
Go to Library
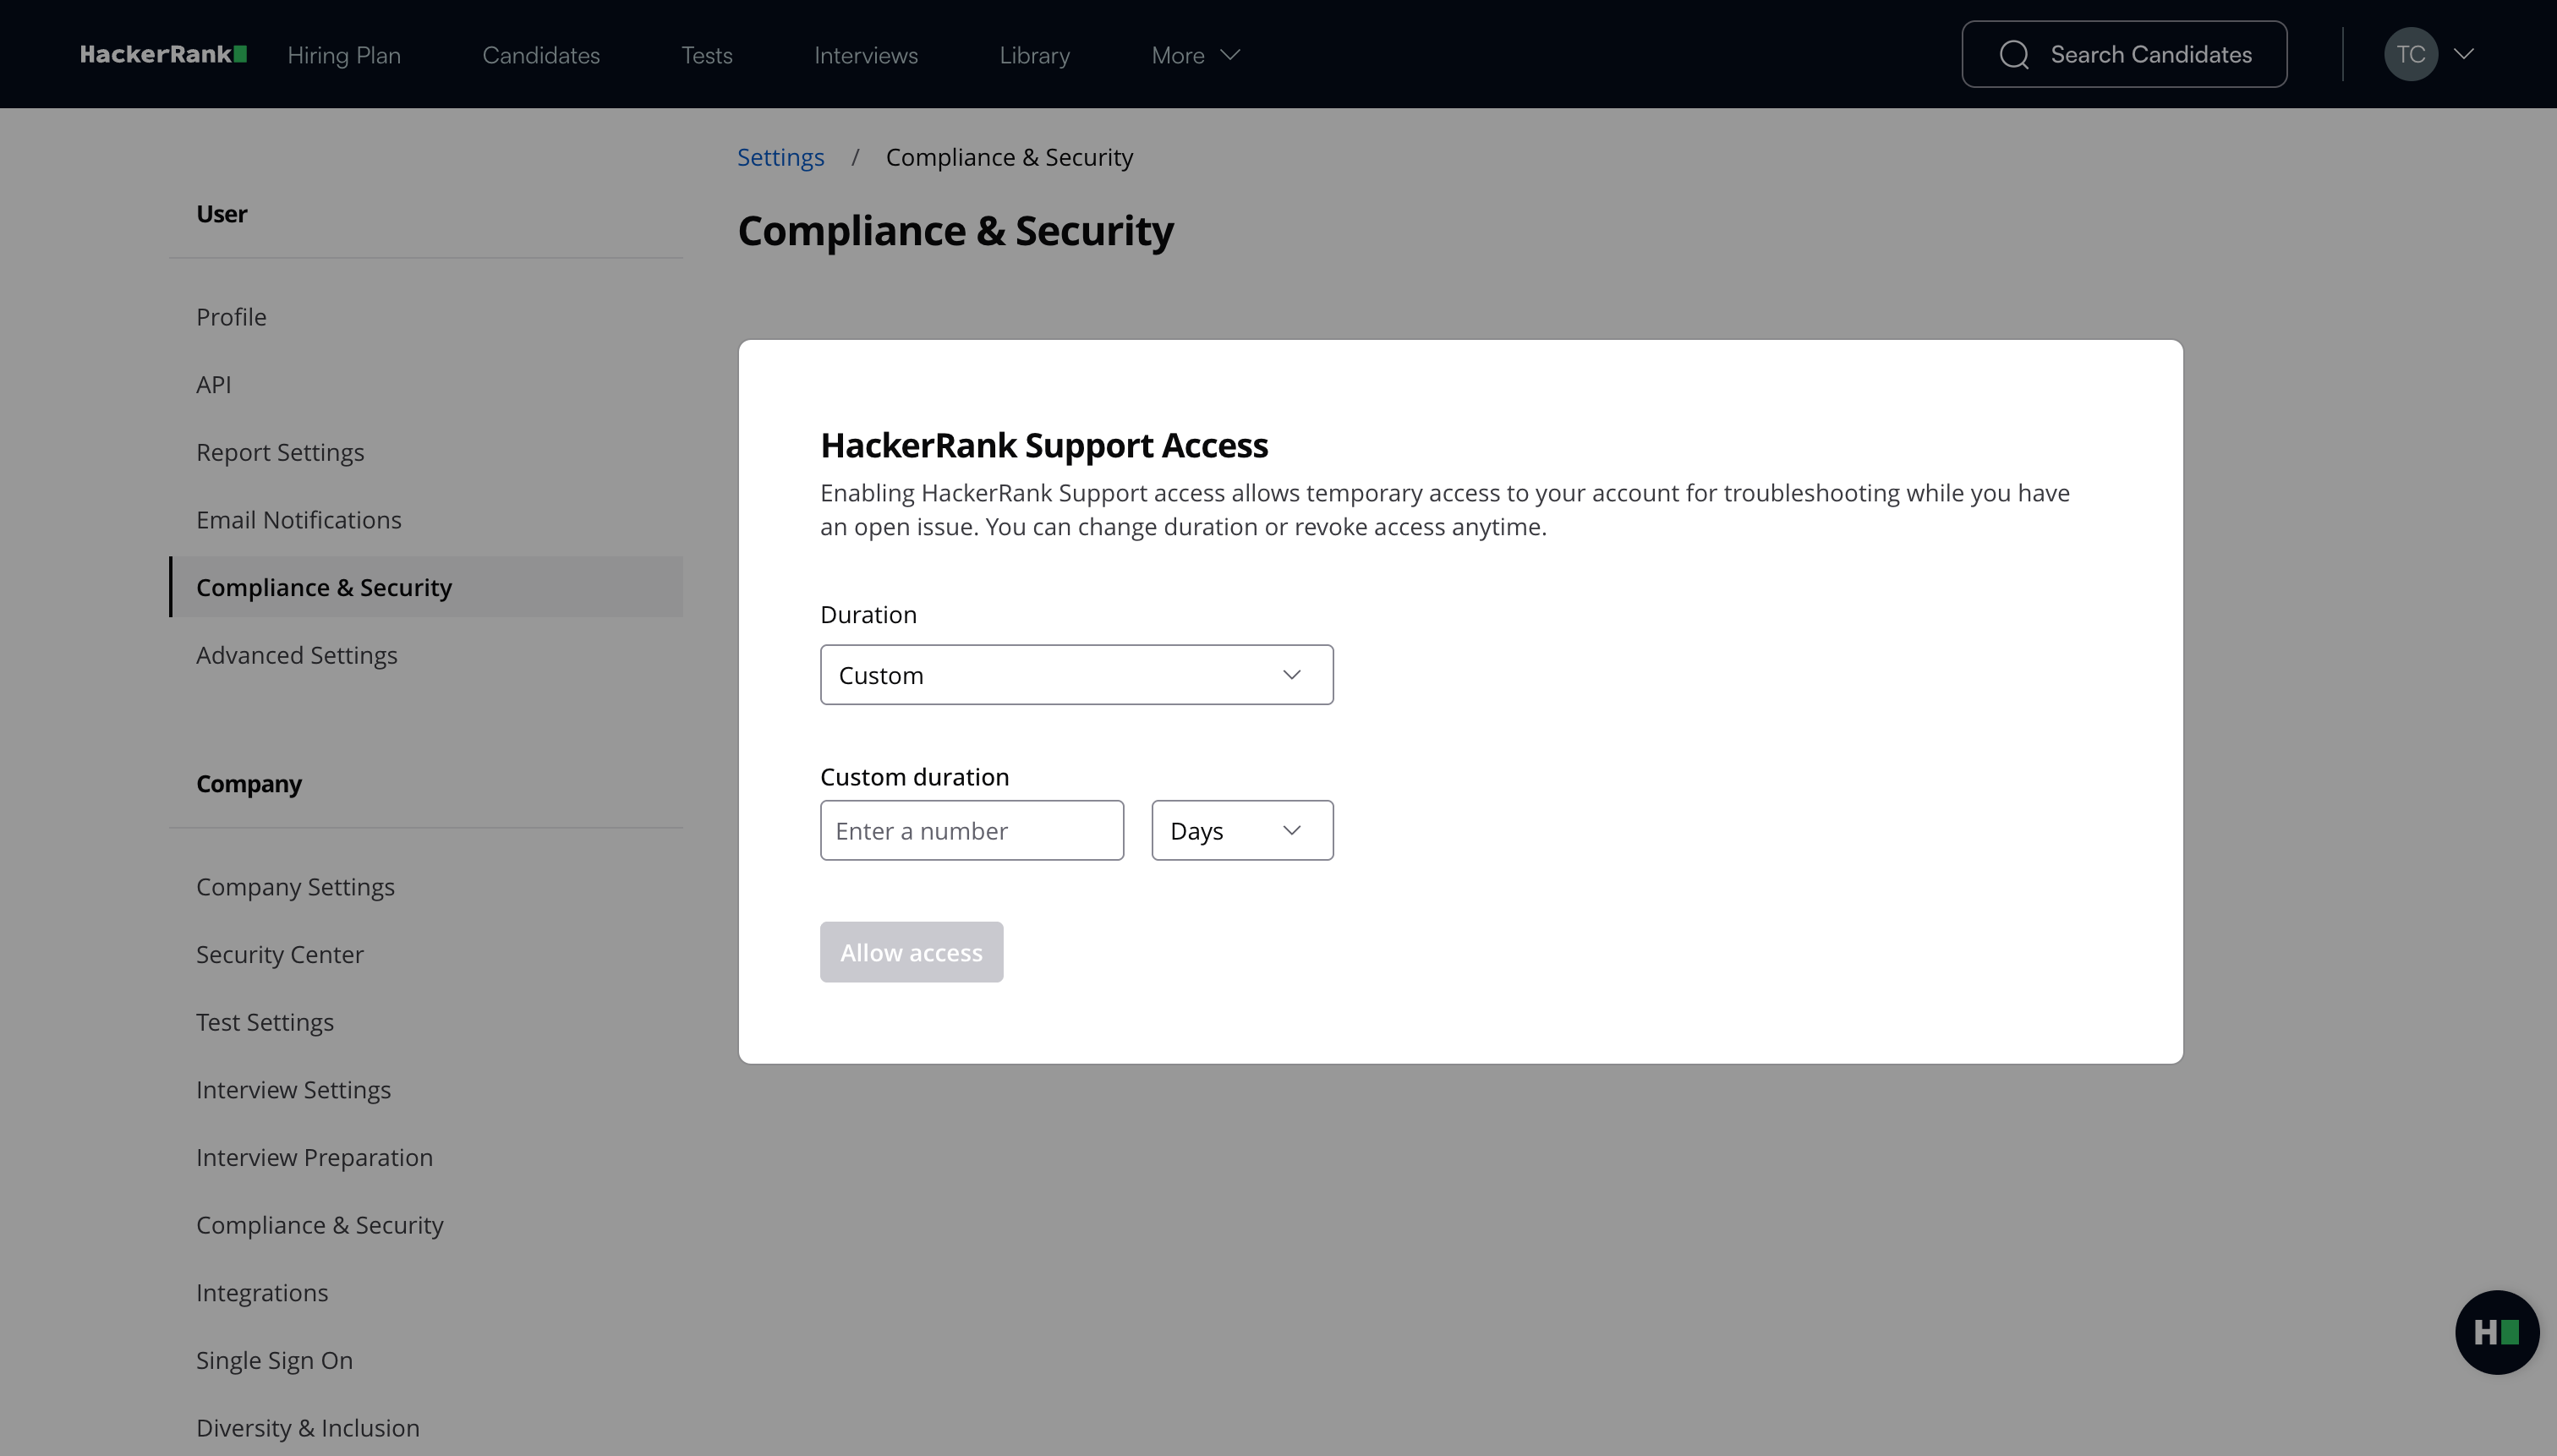(x=1034, y=55)
